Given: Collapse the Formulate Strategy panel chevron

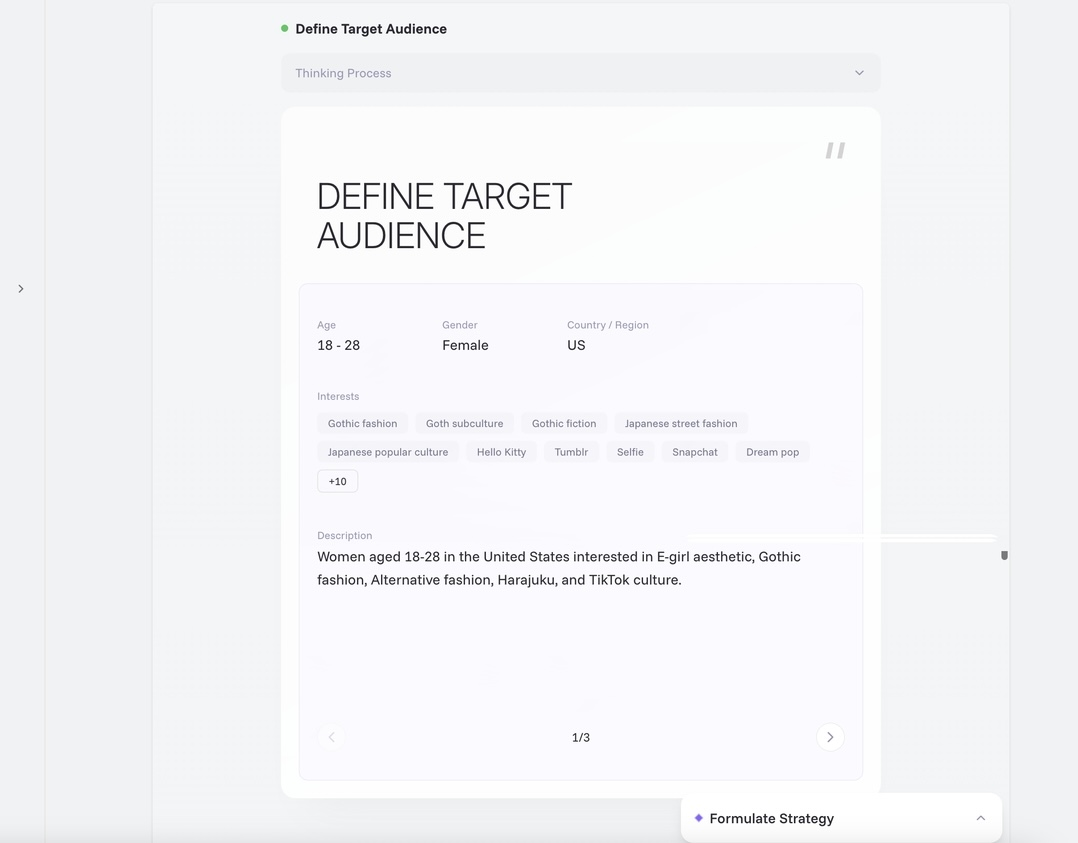Looking at the screenshot, I should coord(980,818).
